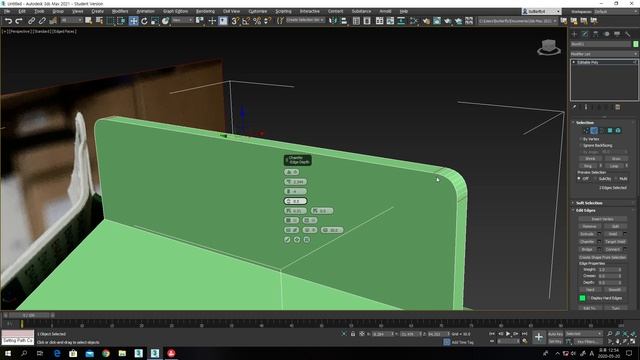Open the Utilities wrench tab

pyautogui.click(x=628, y=34)
